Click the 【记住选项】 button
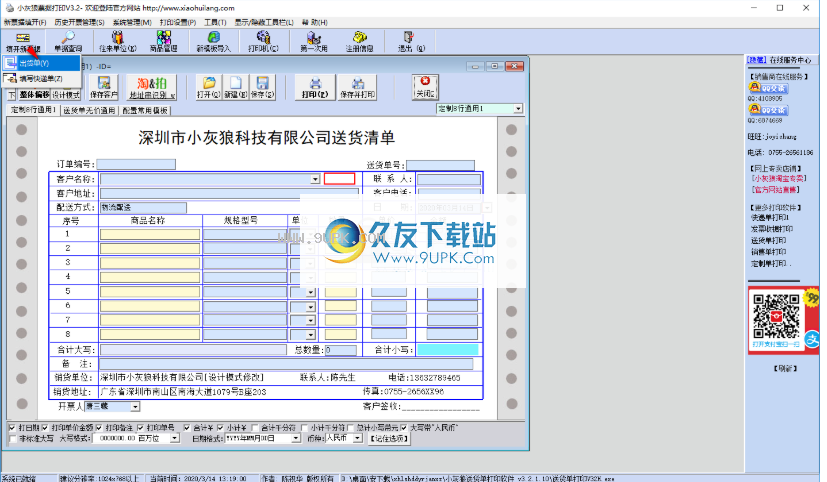This screenshot has width=827, height=482. 389,438
